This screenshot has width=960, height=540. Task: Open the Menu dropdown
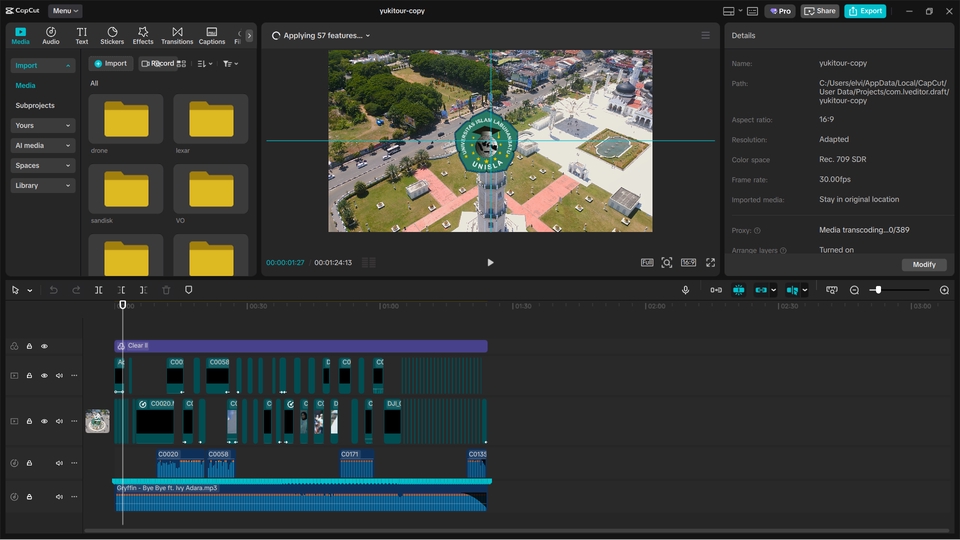coord(65,11)
